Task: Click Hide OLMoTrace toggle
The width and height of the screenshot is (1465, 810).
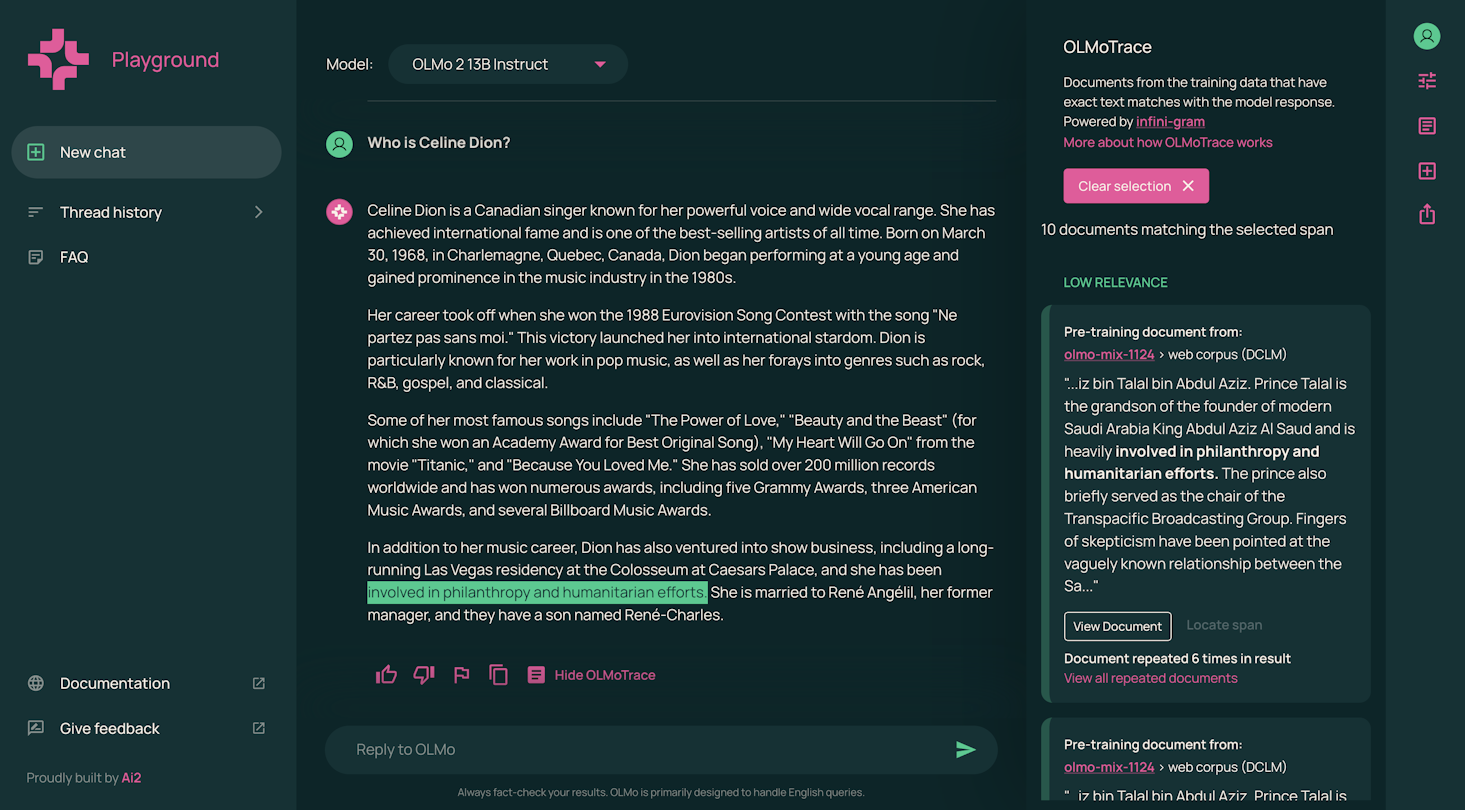Action: [605, 675]
